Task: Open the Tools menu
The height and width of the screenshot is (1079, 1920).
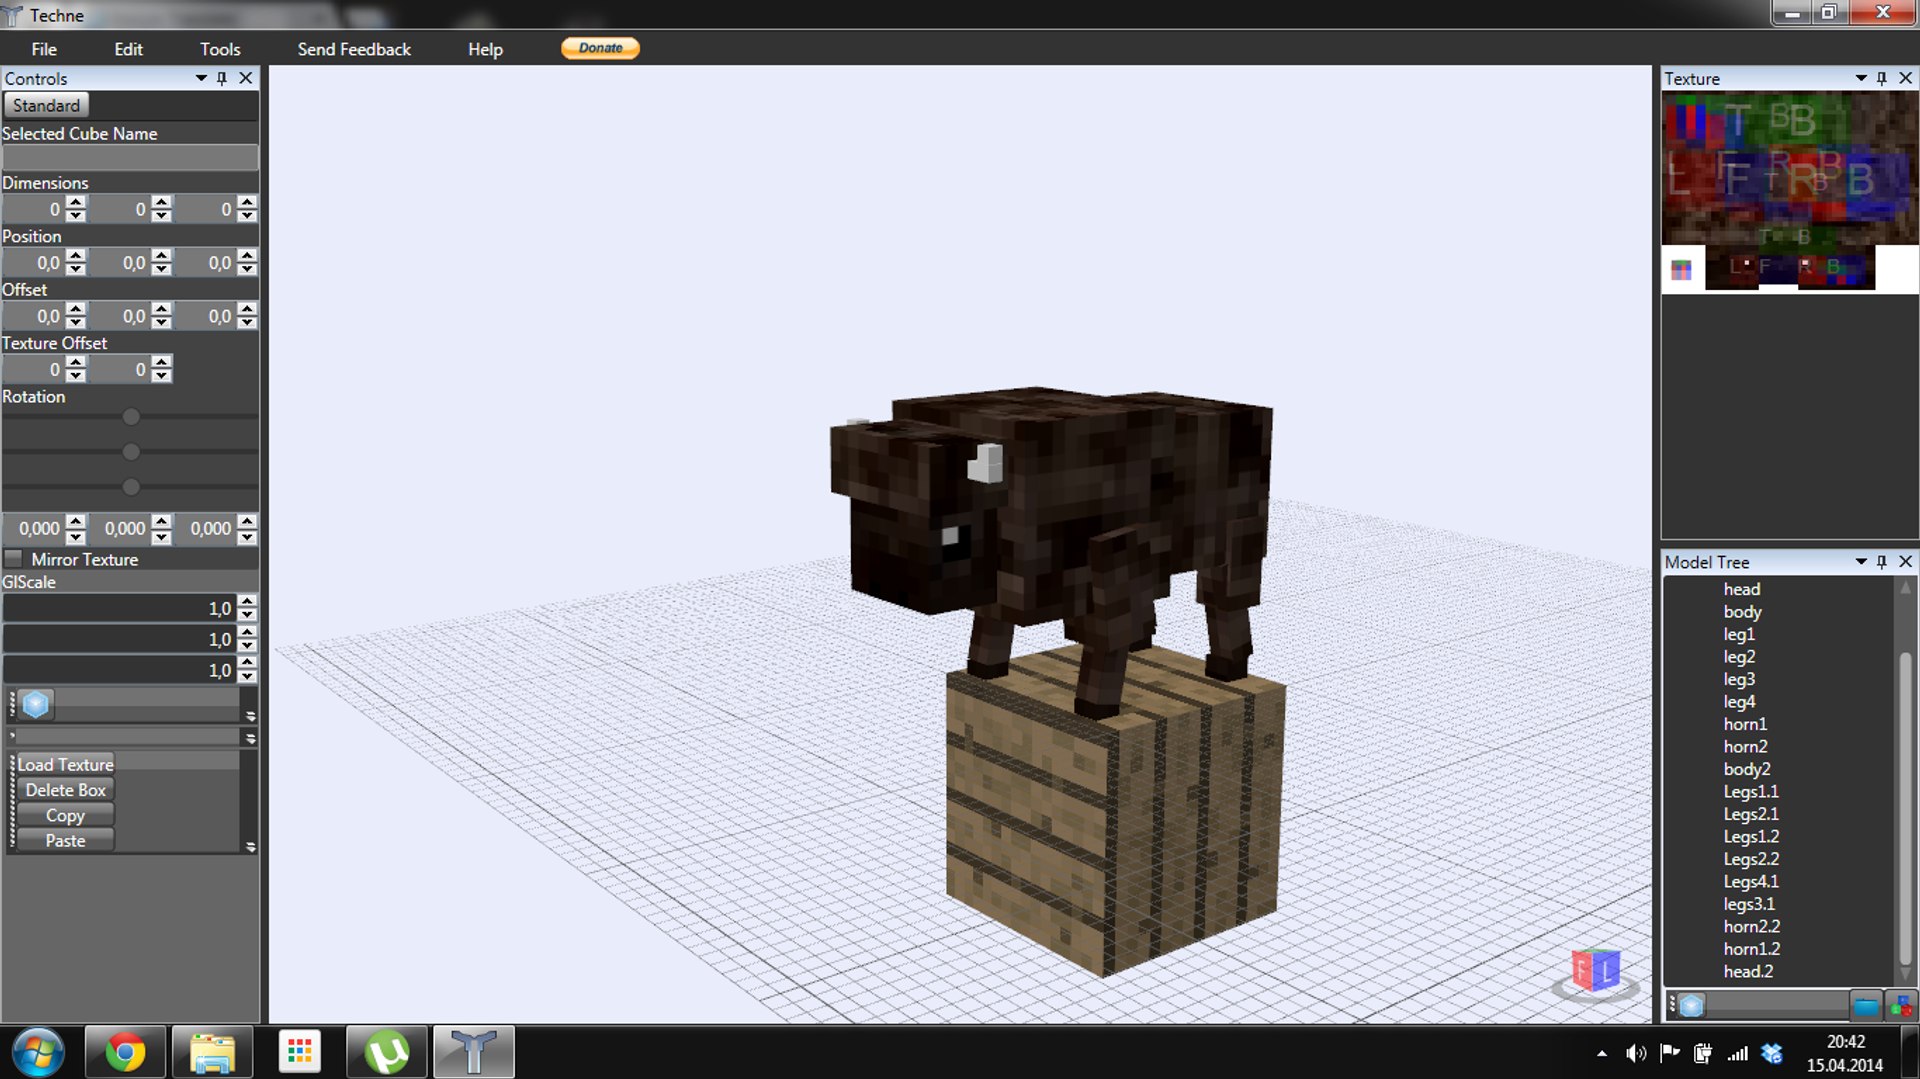Action: point(220,49)
